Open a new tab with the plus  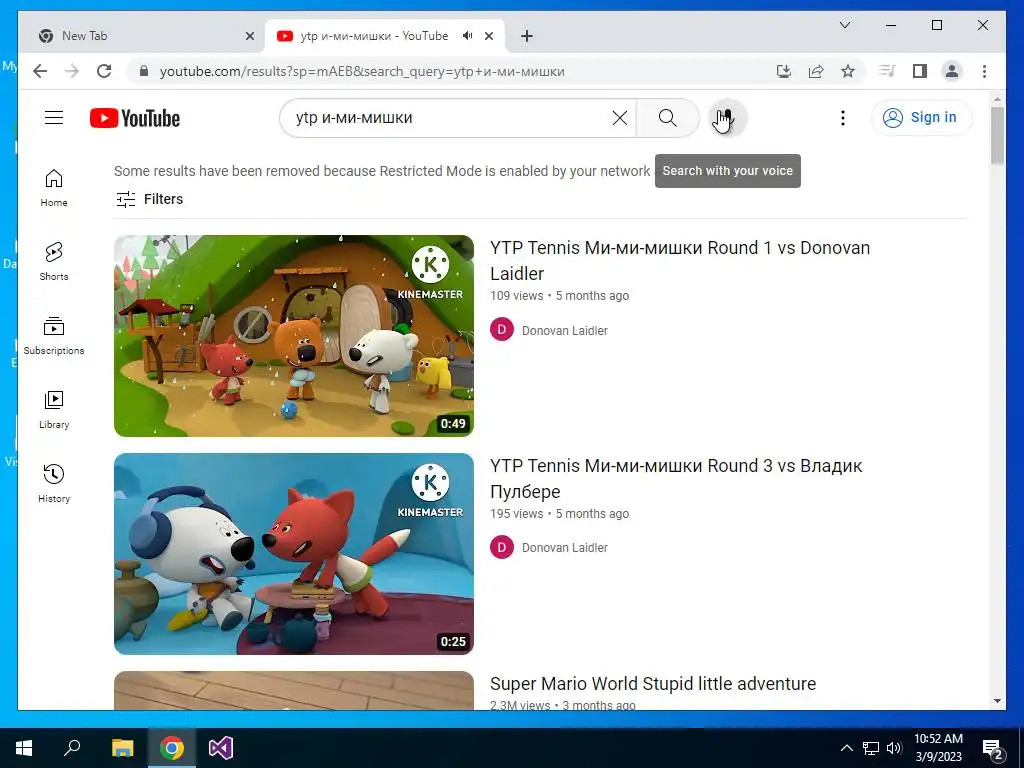[527, 36]
